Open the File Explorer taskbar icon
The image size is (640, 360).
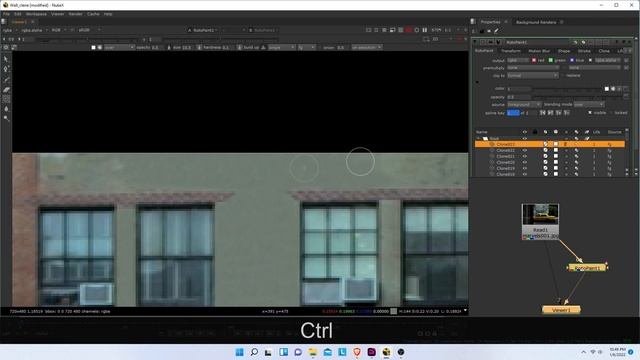(313, 352)
